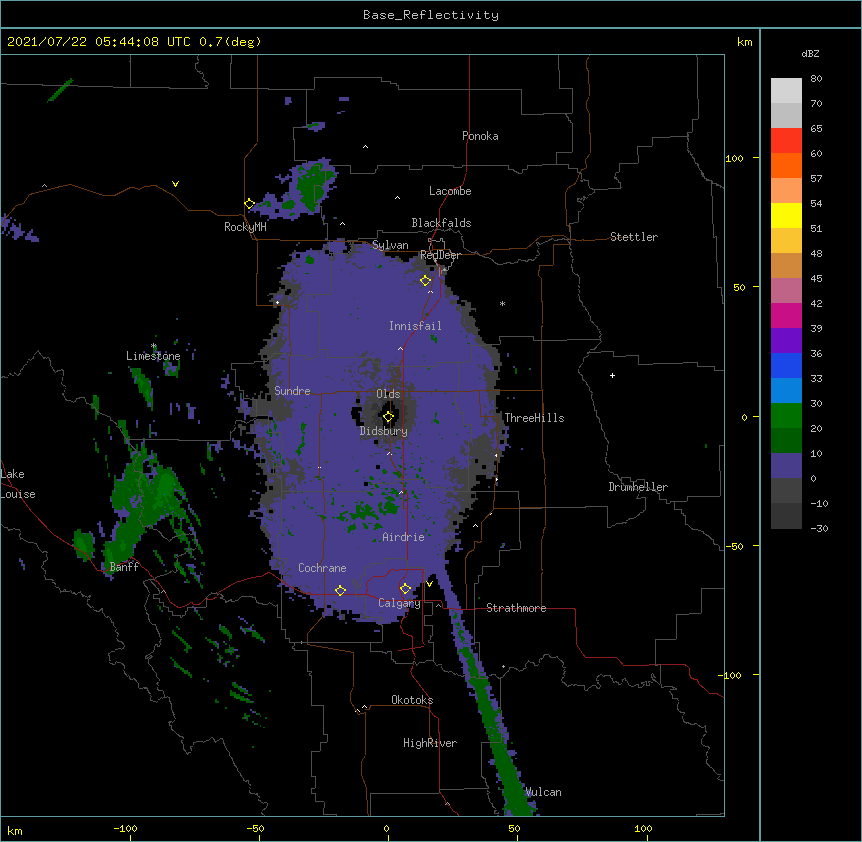Click the 39 dBZ purple color swatch
The width and height of the screenshot is (862, 842).
(786, 340)
